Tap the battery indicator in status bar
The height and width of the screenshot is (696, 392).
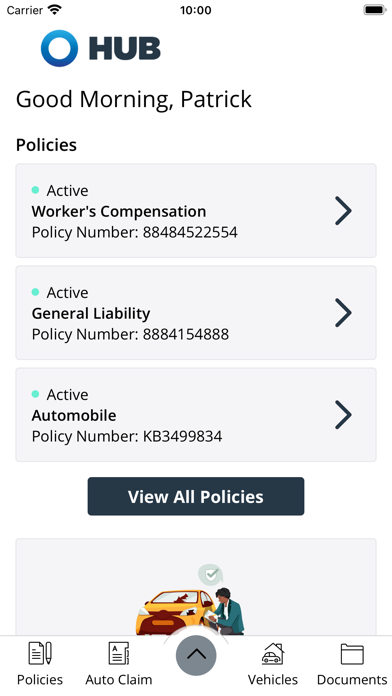click(375, 10)
